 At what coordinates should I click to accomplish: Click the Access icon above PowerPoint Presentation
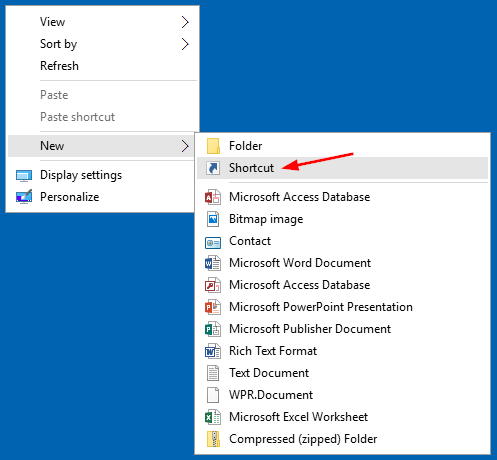(x=213, y=285)
